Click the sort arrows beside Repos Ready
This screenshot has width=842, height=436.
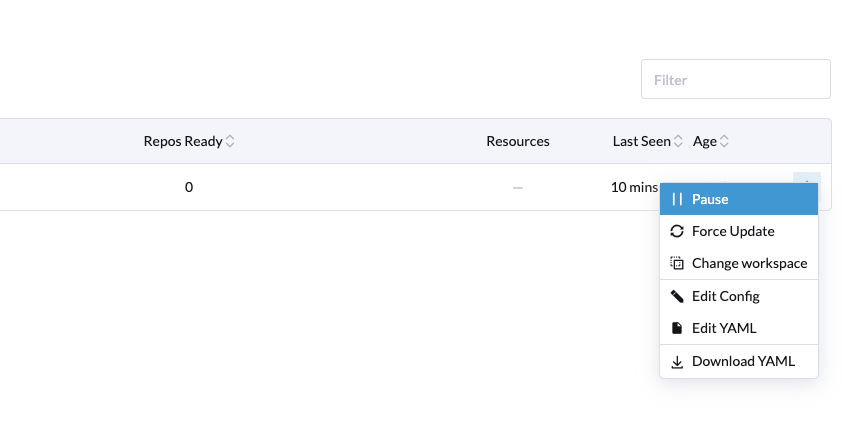pyautogui.click(x=230, y=141)
